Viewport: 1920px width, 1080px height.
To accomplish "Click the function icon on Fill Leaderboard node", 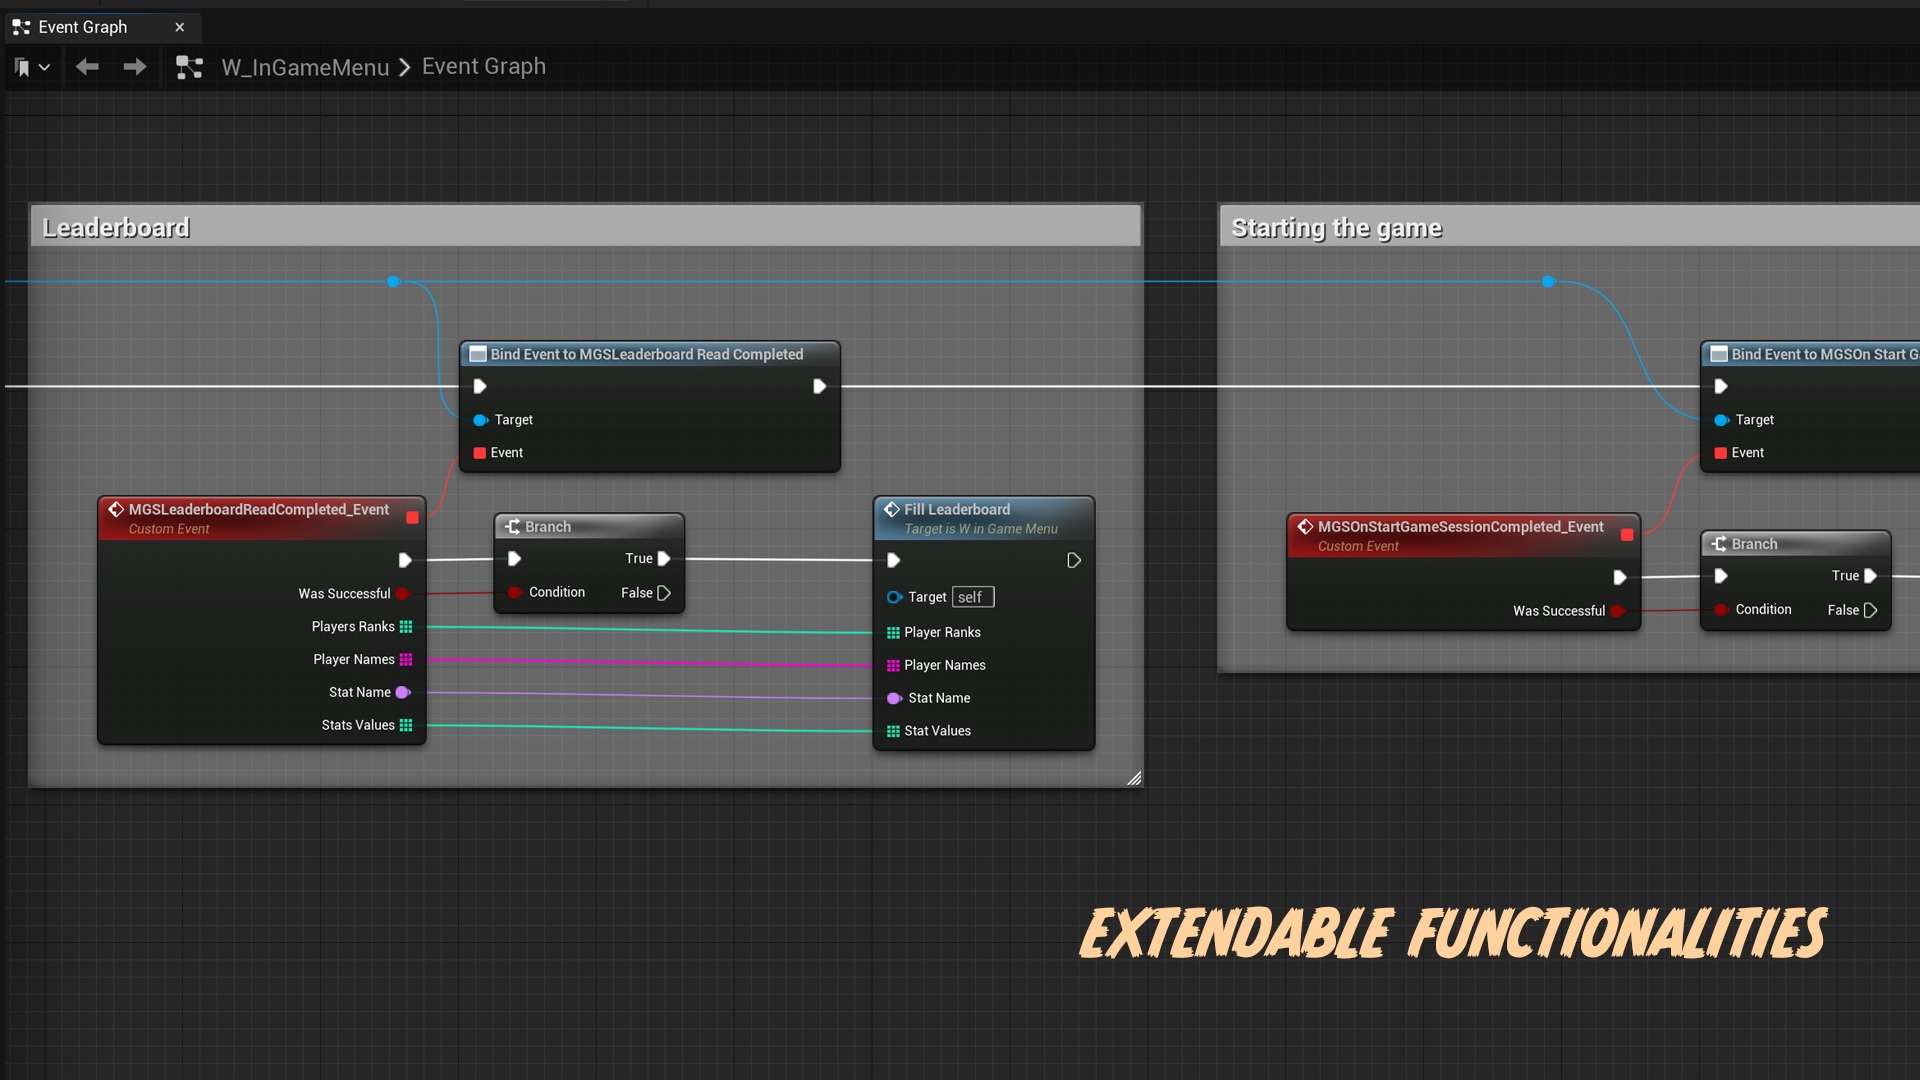I will click(891, 509).
